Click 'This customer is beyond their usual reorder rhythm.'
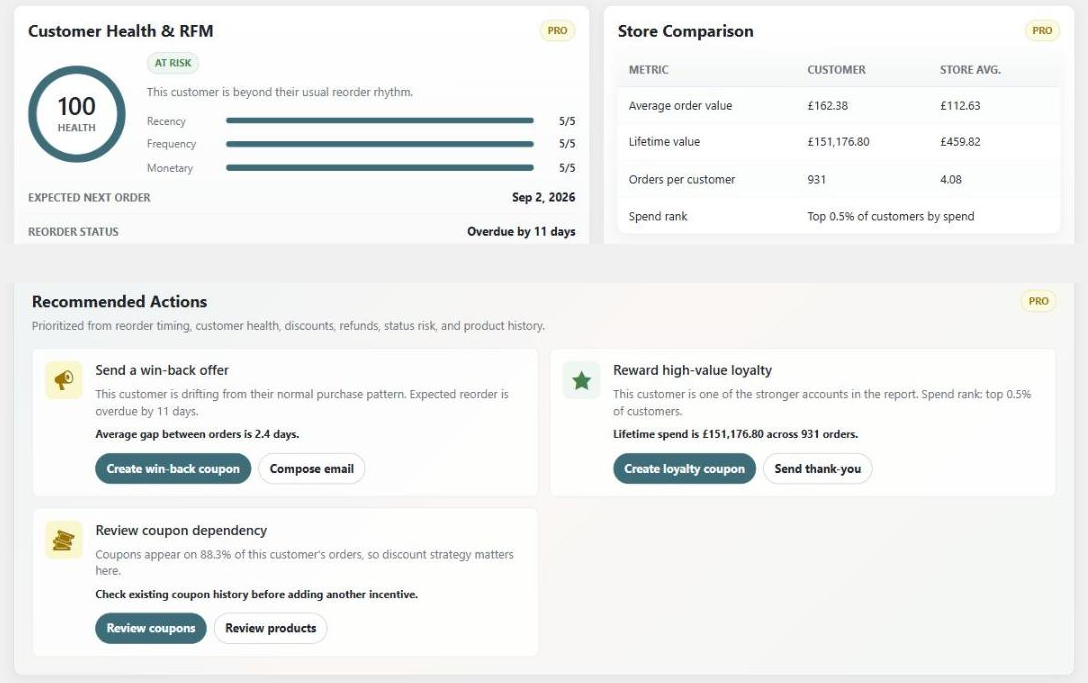The image size is (1088, 683). [x=280, y=92]
